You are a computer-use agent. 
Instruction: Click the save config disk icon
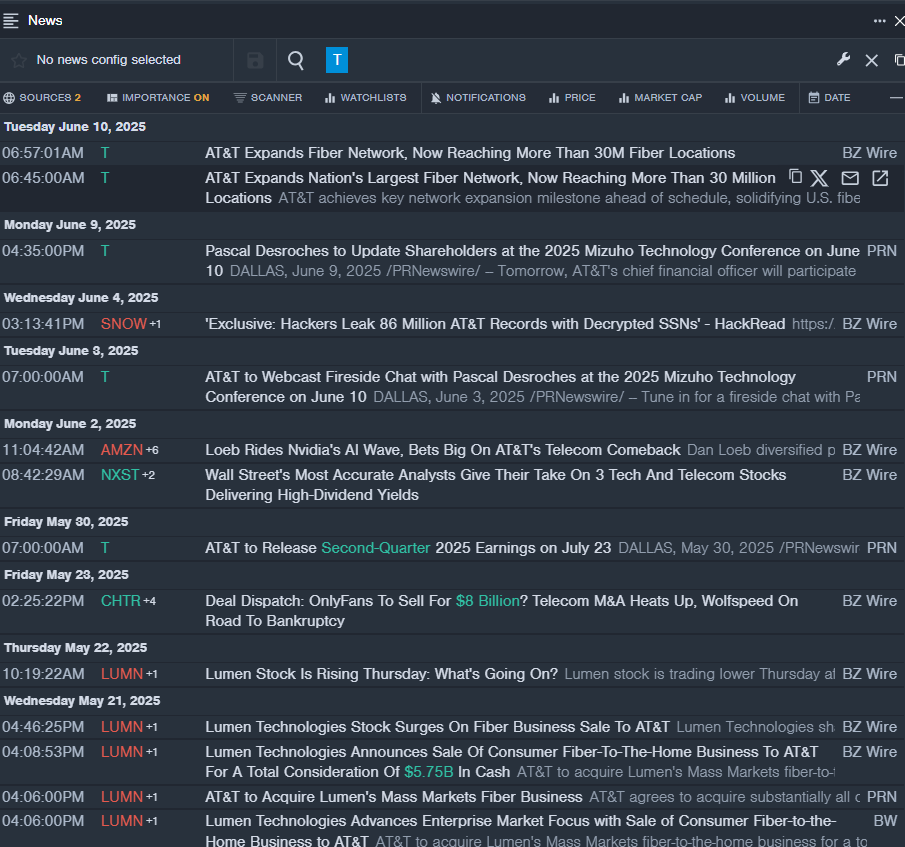(x=255, y=60)
